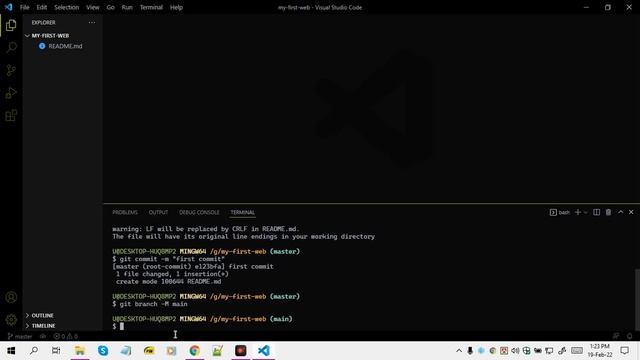Open launch profile dropdown next to plus
The image size is (640, 360).
[x=585, y=212]
